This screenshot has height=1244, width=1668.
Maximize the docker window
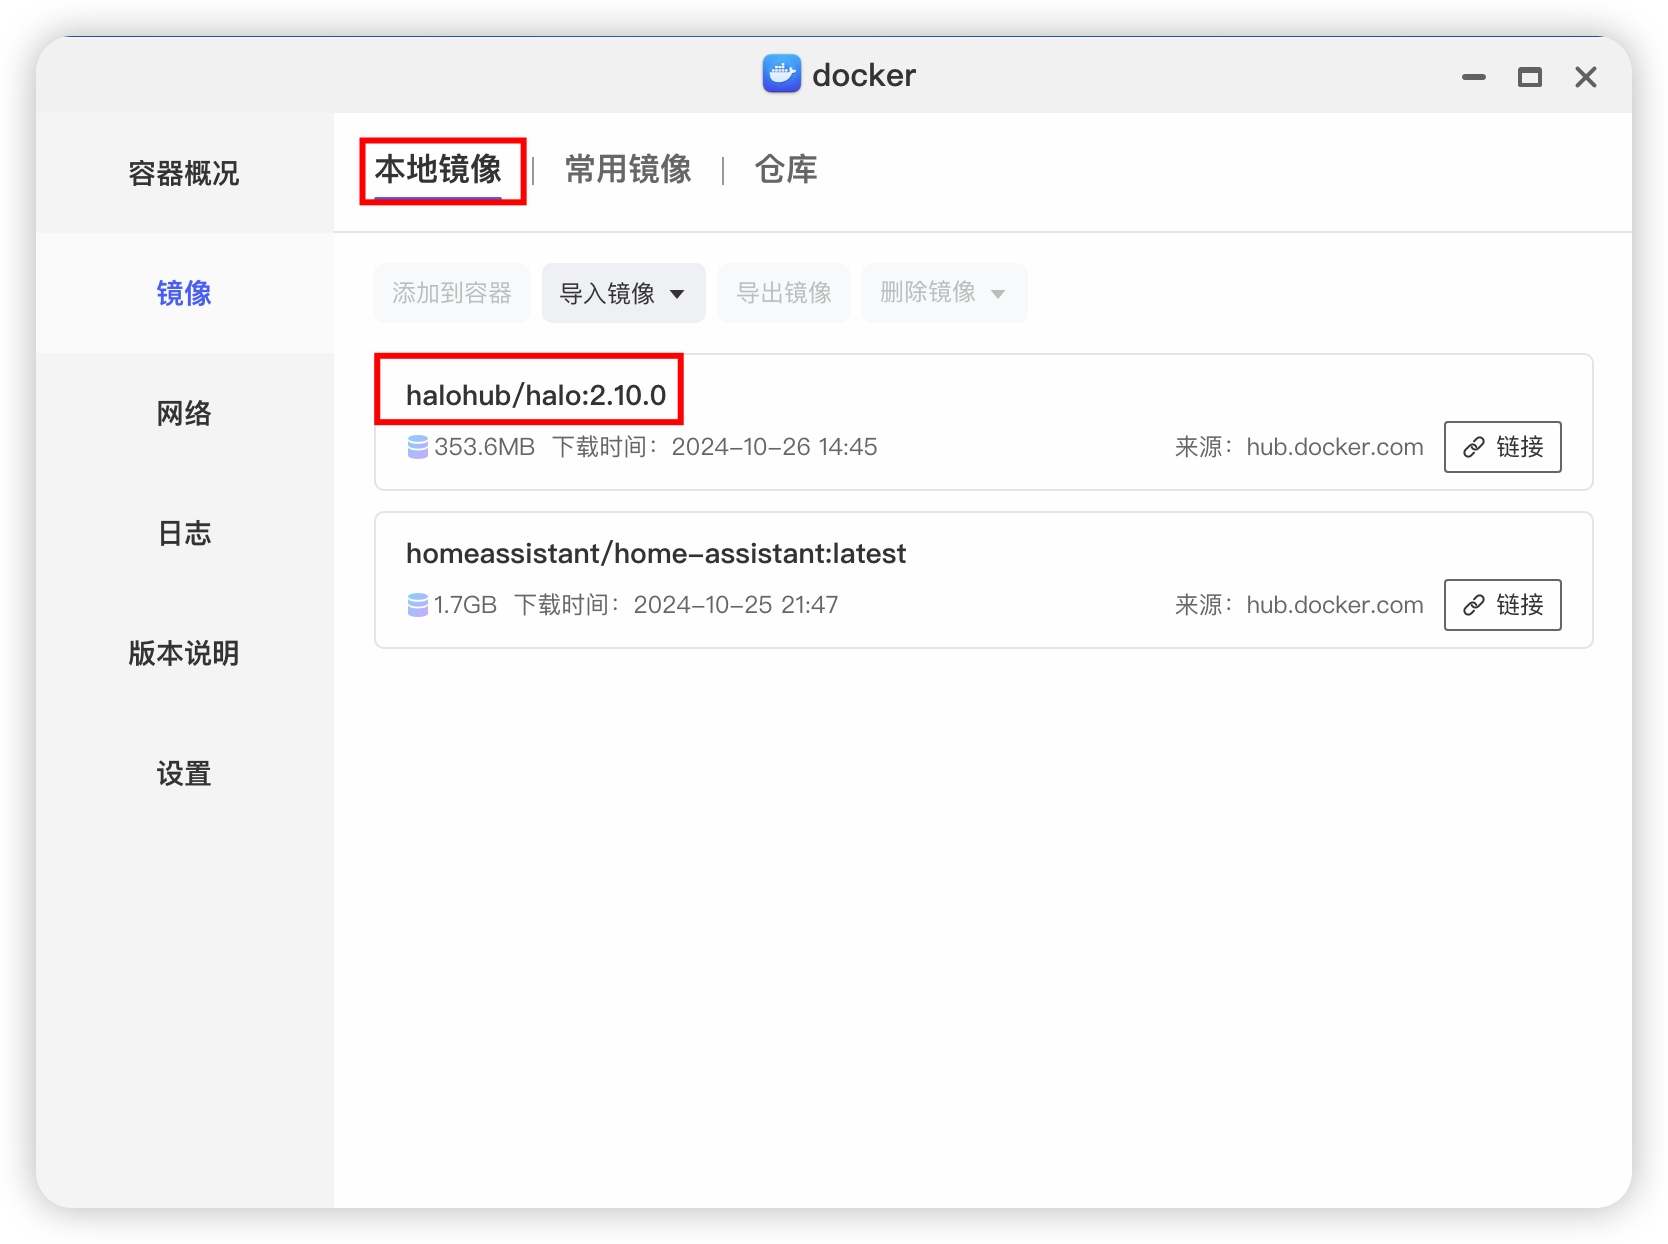point(1530,77)
